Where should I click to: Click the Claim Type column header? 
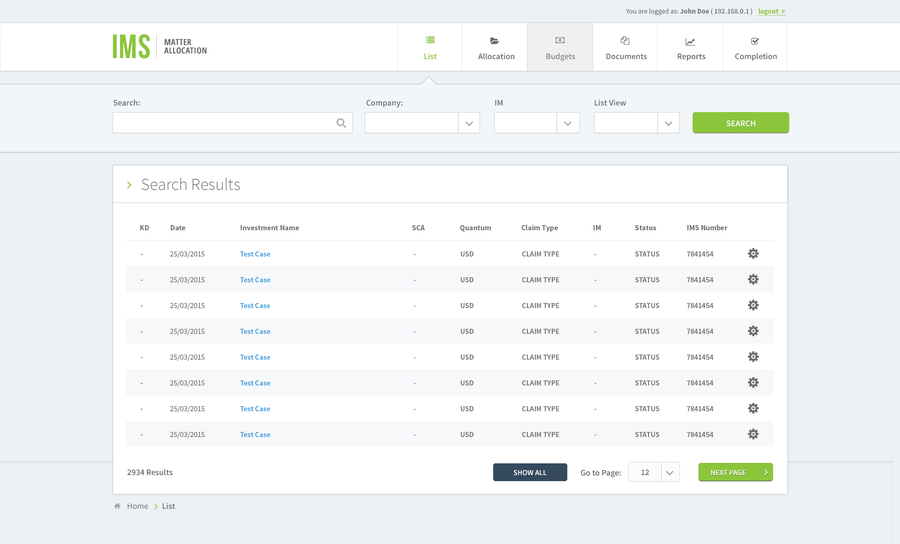[x=540, y=228]
